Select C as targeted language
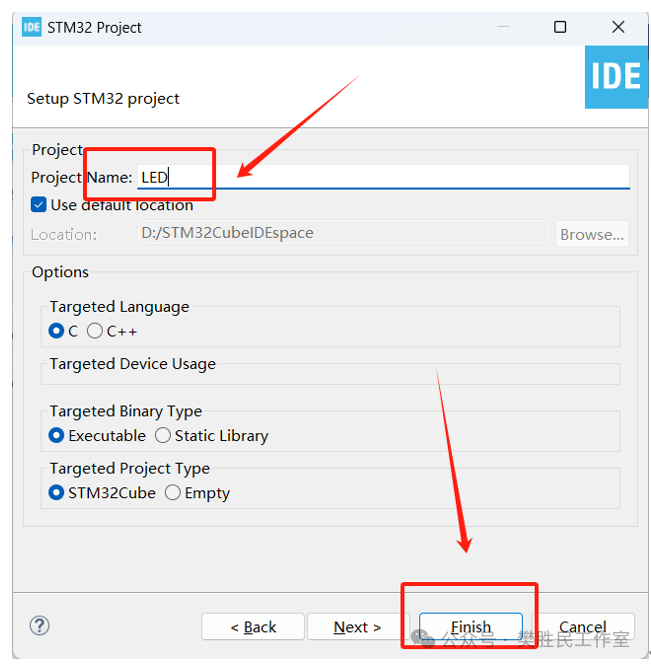The image size is (651, 666). (x=56, y=331)
